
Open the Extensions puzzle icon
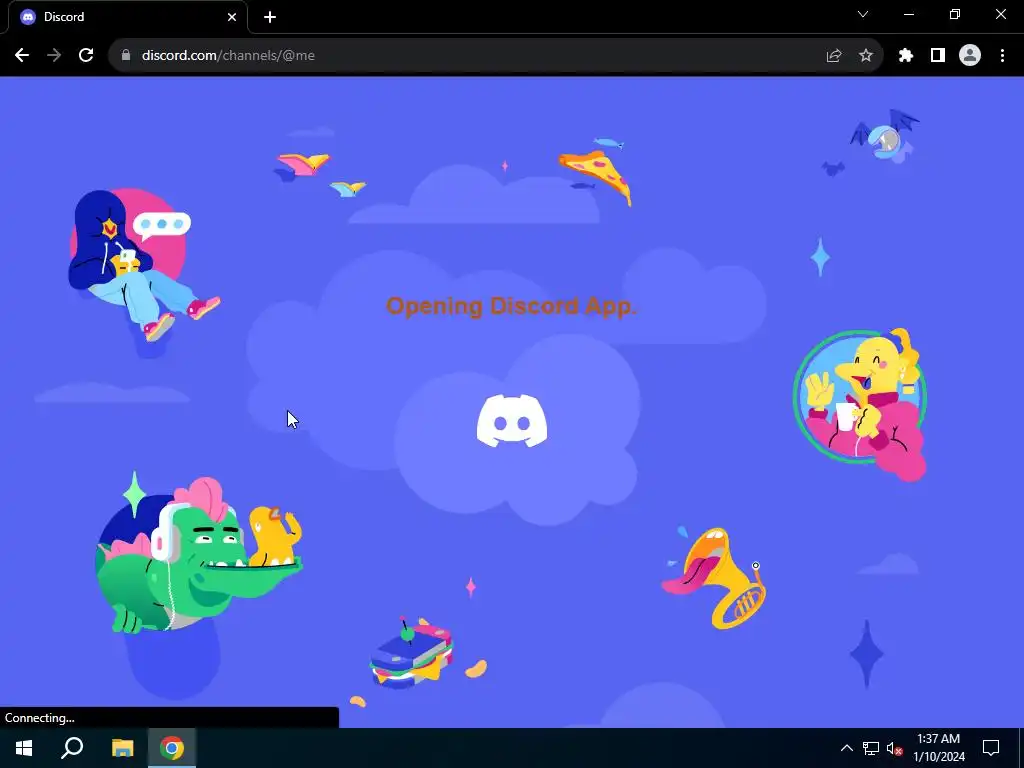[906, 56]
